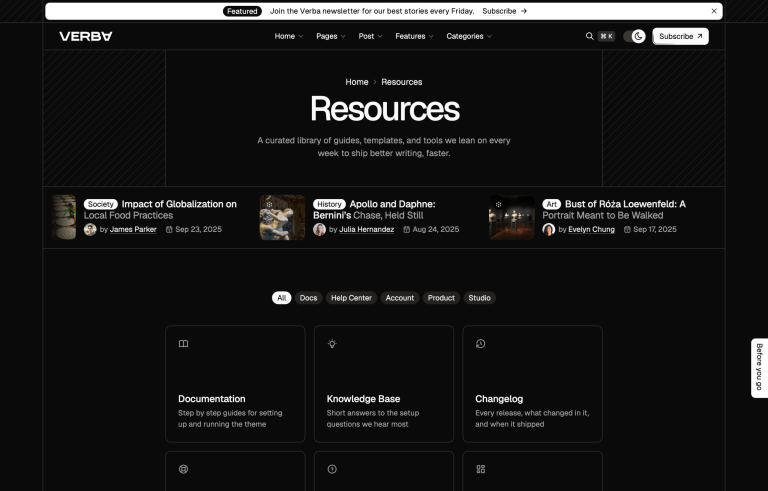The image size is (768, 491).
Task: Follow the Subscribe link in the banner
Action: tap(504, 11)
